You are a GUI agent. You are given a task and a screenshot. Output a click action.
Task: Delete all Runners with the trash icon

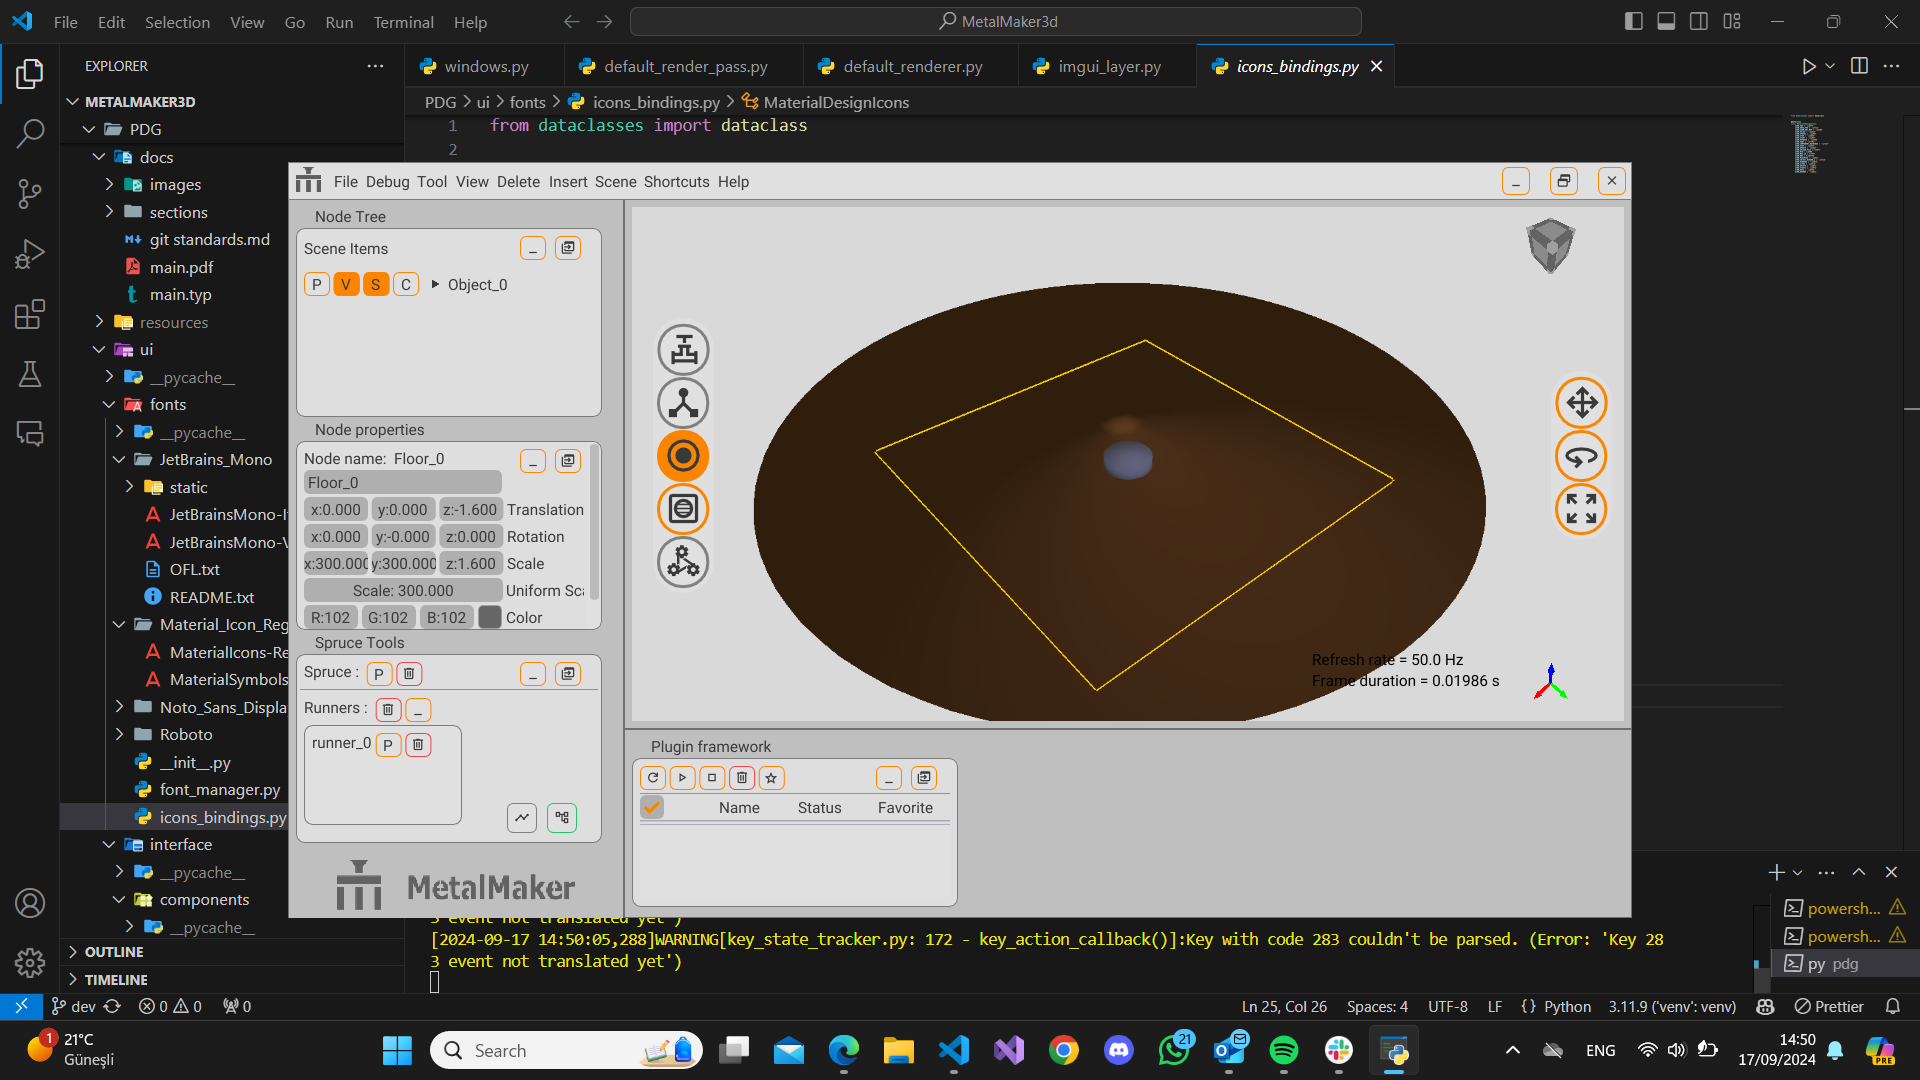tap(388, 710)
